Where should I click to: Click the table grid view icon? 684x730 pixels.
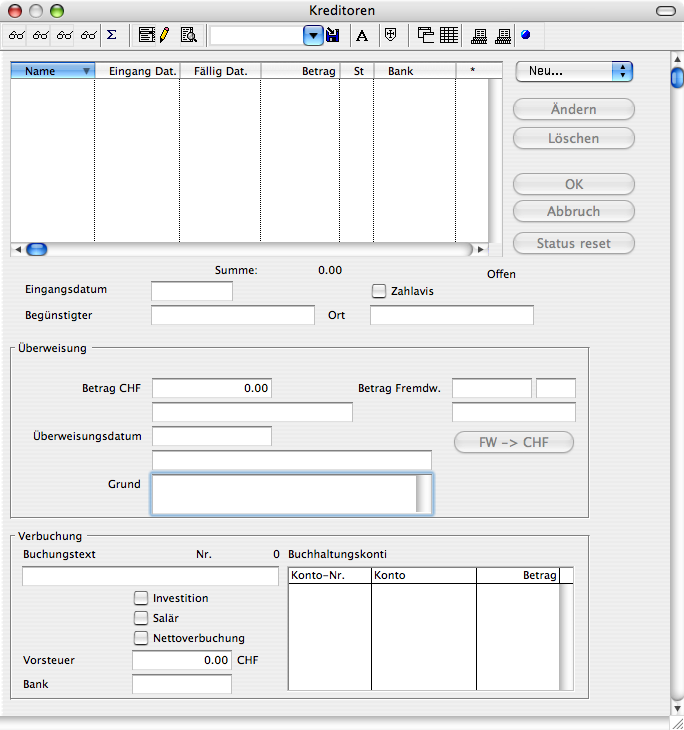(449, 35)
